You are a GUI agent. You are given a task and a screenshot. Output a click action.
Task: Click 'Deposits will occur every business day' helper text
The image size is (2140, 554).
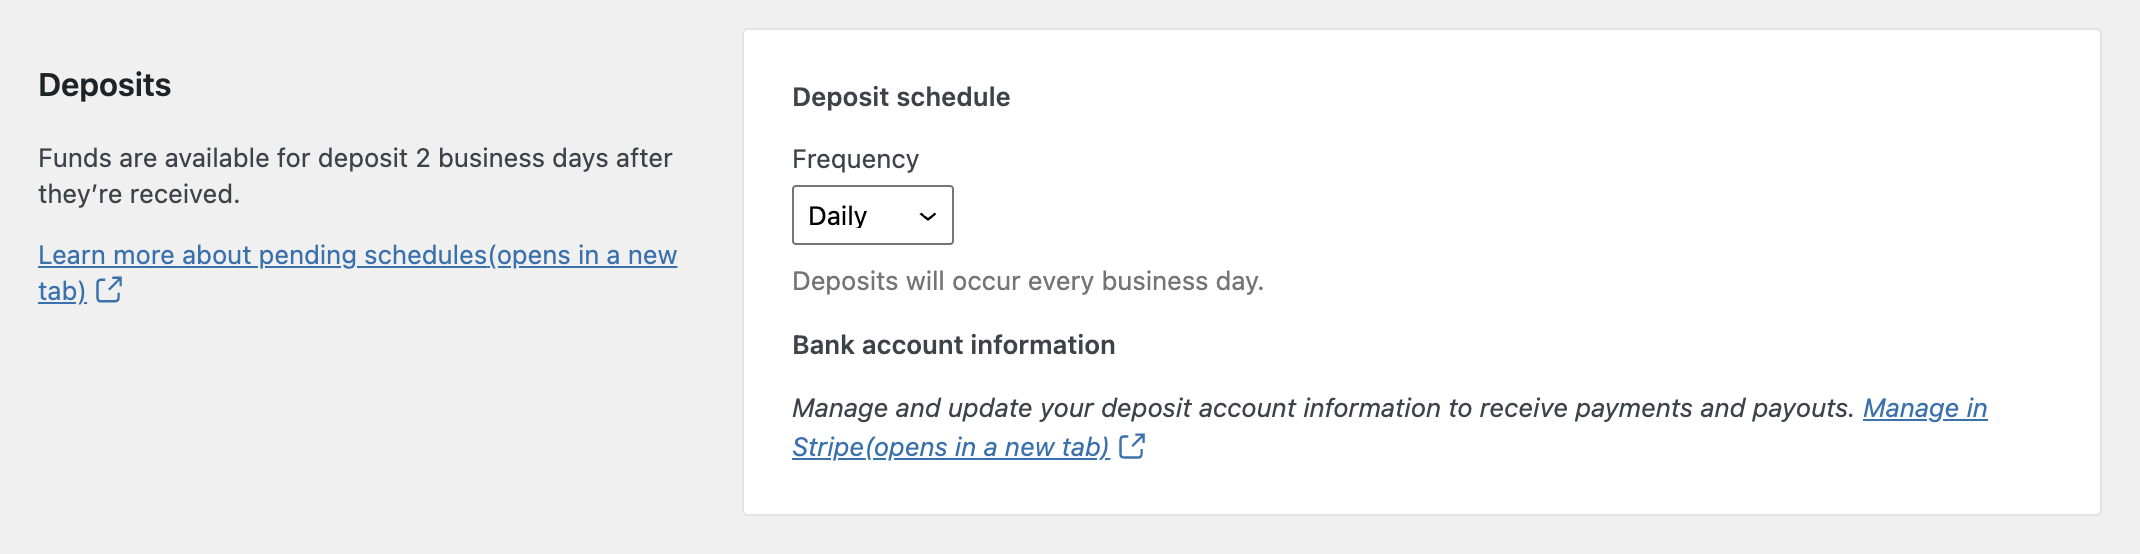coord(1027,281)
